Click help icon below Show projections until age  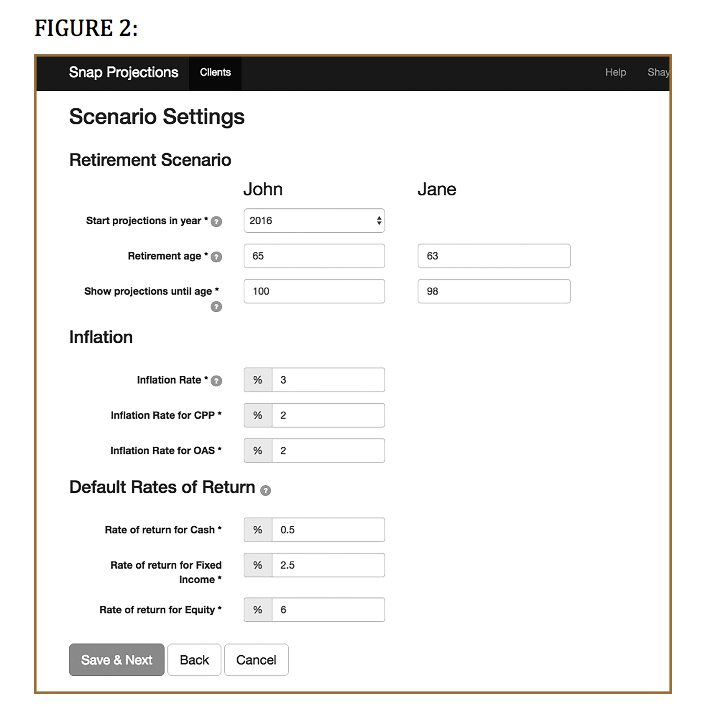[x=216, y=307]
